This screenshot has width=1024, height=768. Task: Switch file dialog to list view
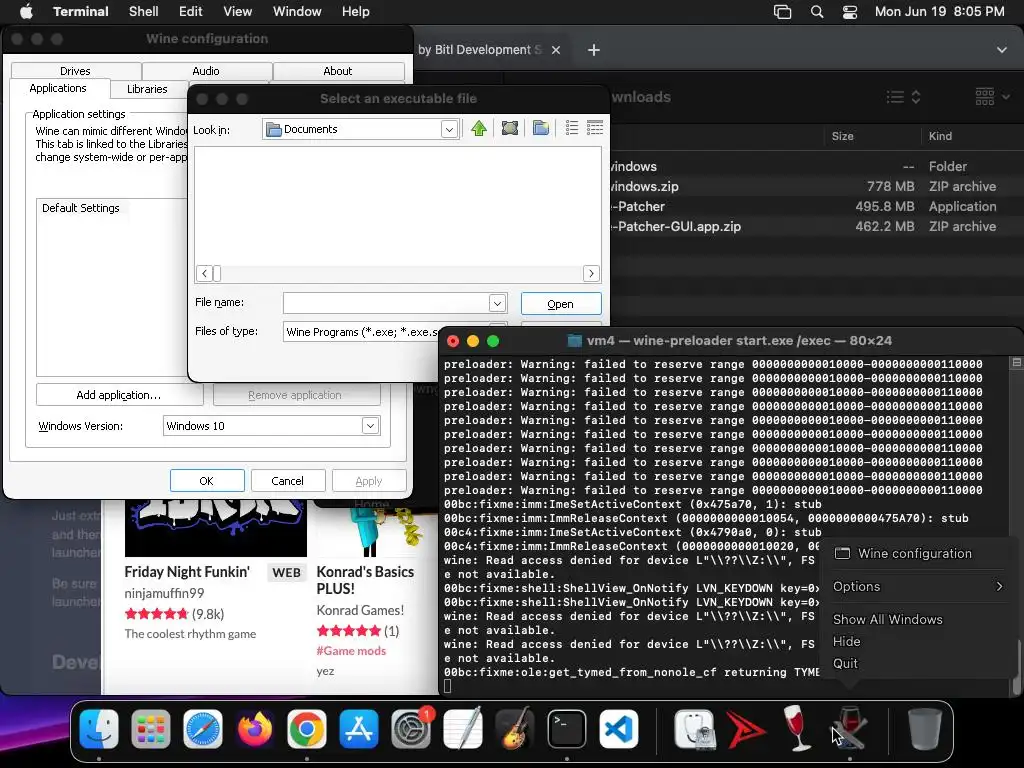point(572,129)
